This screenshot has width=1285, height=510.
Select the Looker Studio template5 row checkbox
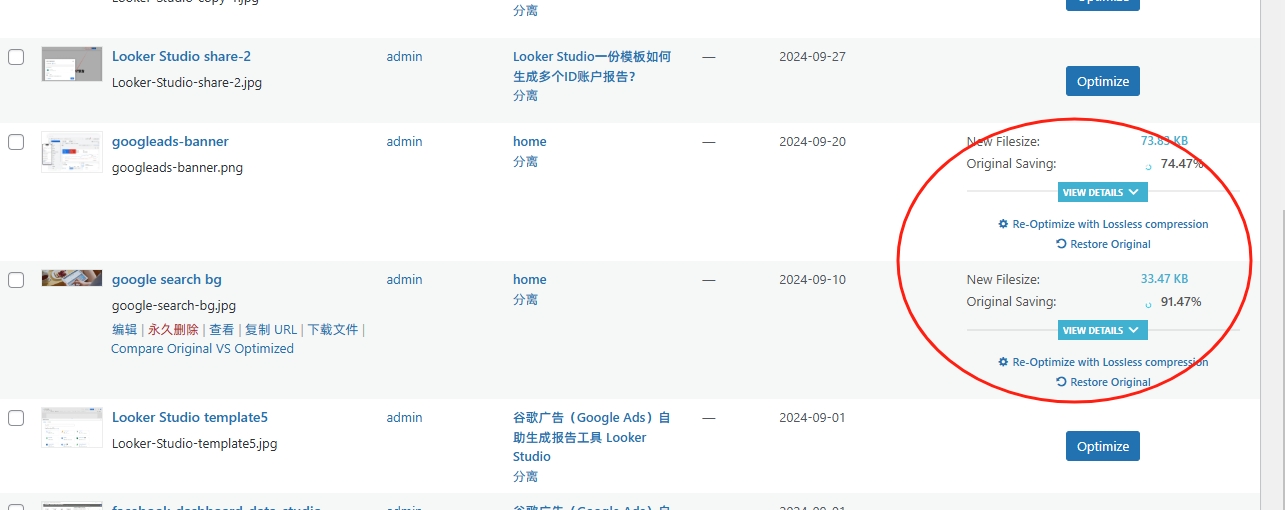[16, 418]
